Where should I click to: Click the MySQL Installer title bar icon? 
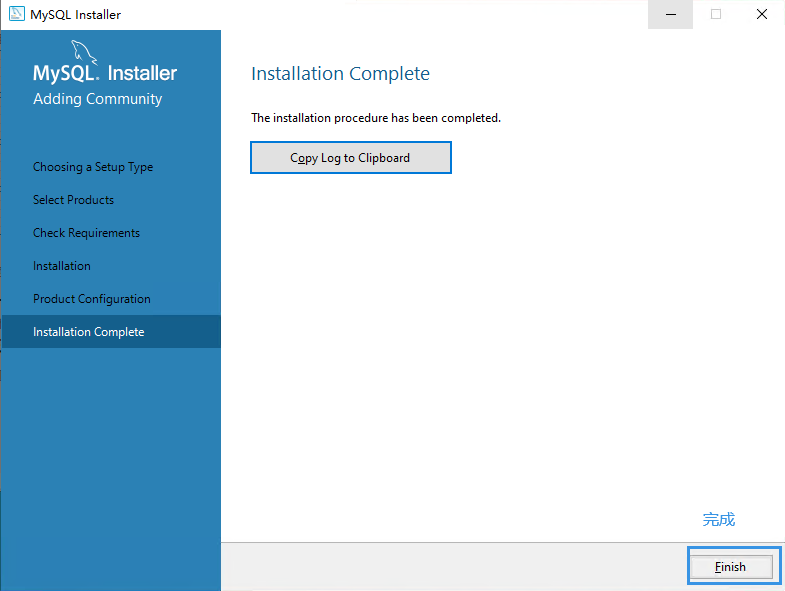point(17,14)
